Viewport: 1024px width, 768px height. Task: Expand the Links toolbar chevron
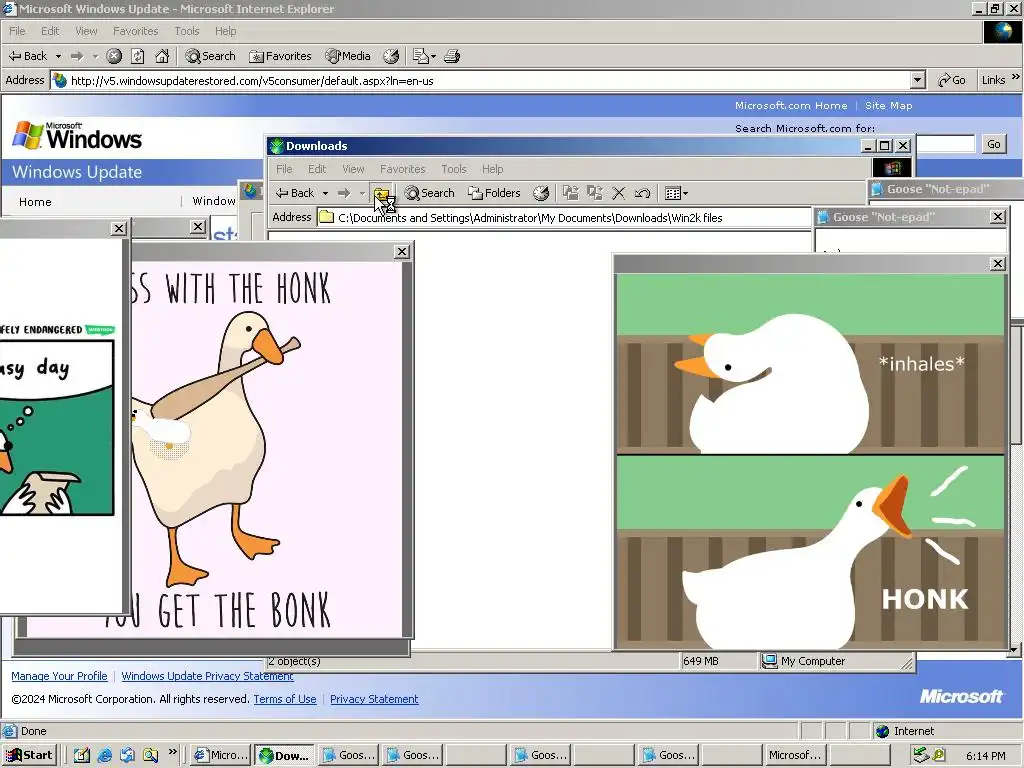click(x=1016, y=77)
